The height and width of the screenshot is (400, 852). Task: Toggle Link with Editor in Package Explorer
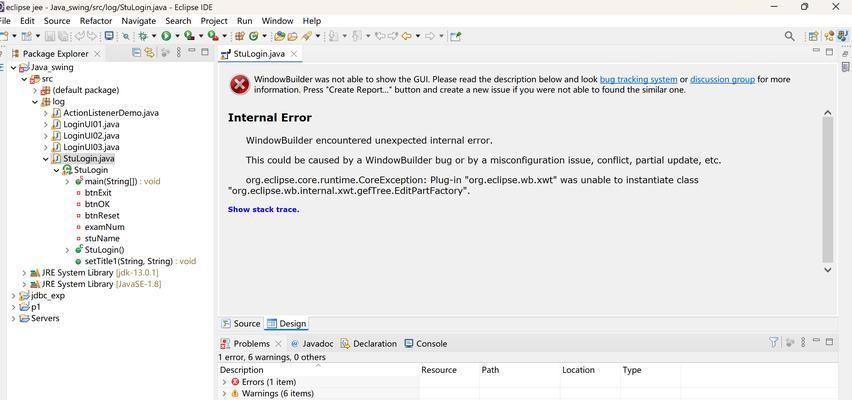tap(149, 53)
